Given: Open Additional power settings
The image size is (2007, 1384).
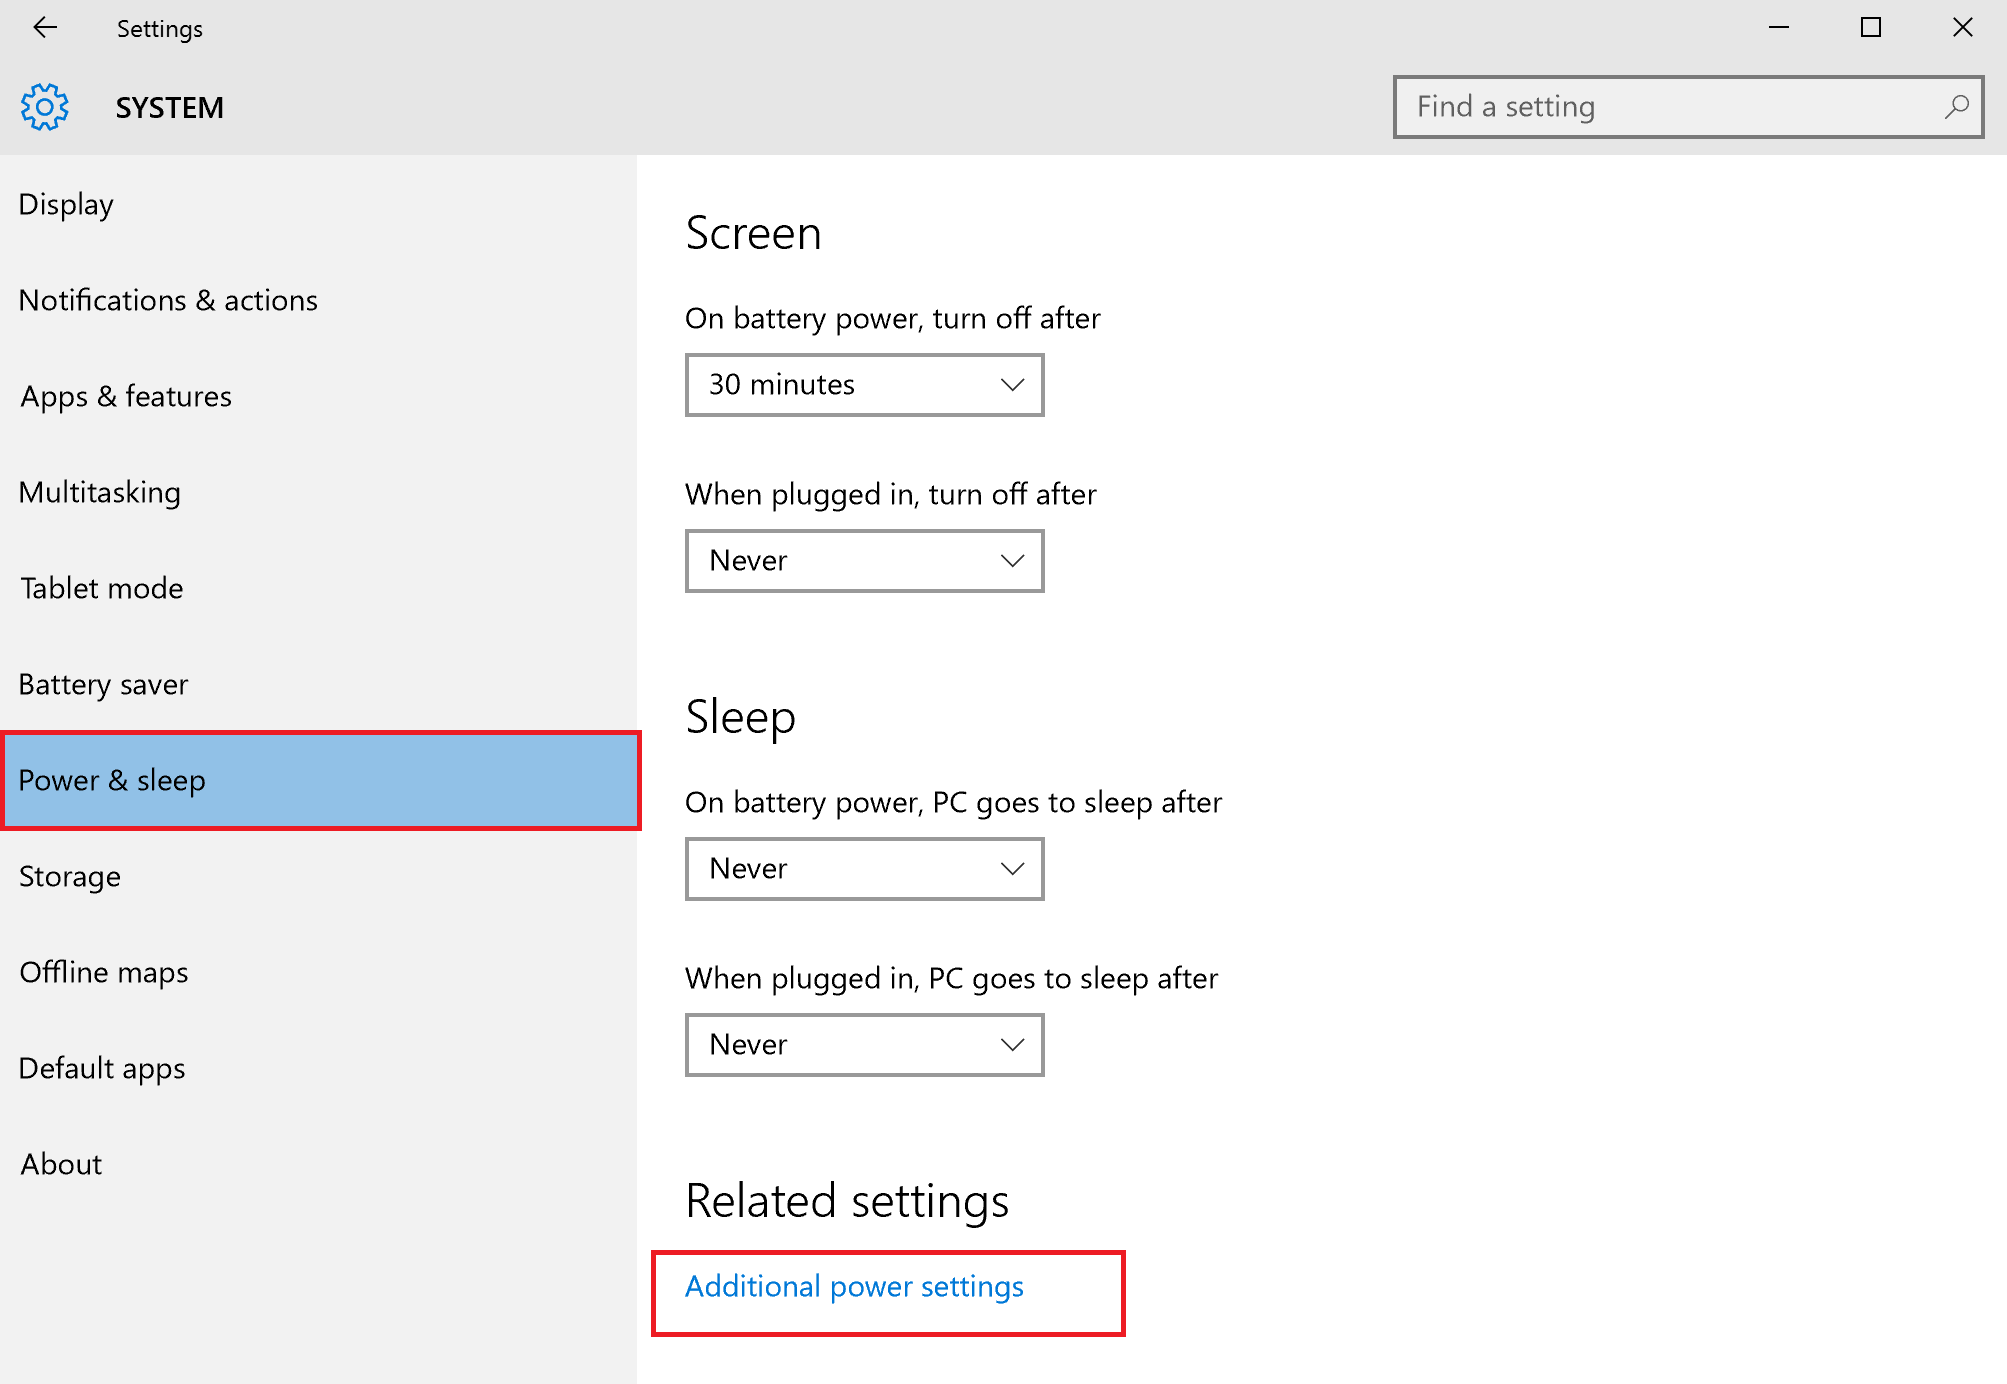Looking at the screenshot, I should pyautogui.click(x=854, y=1287).
